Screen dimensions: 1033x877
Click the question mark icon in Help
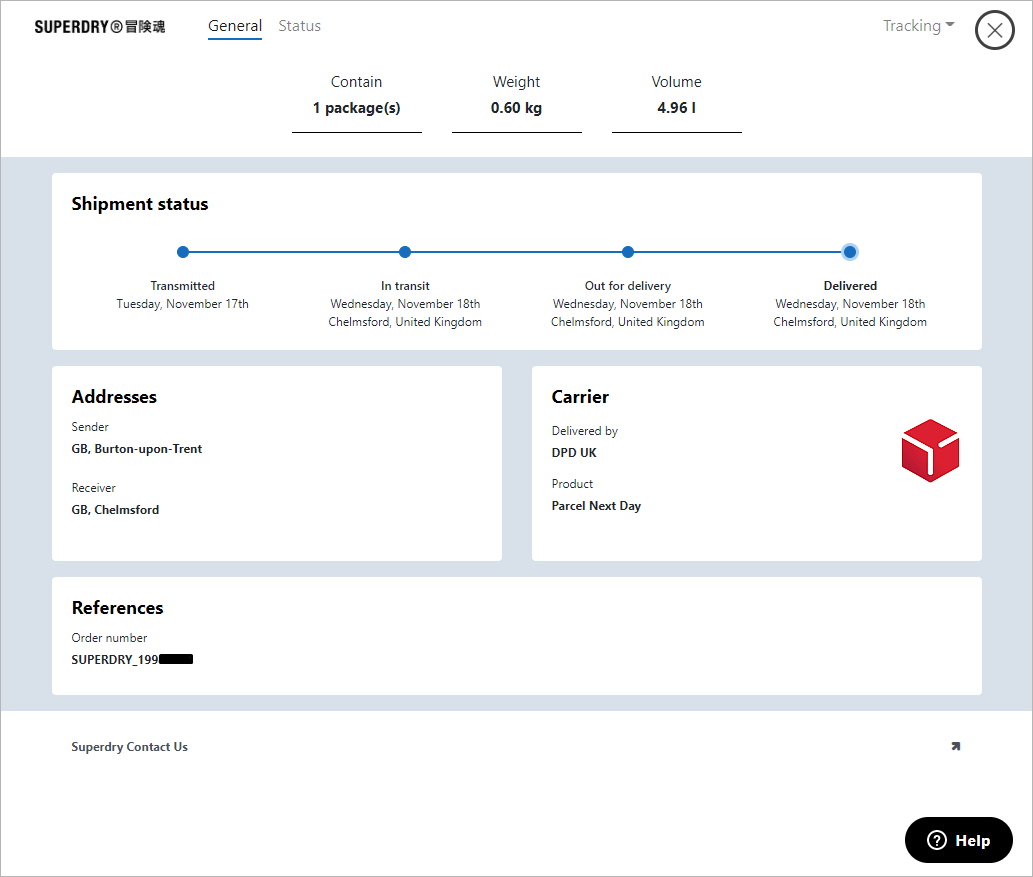(x=937, y=840)
